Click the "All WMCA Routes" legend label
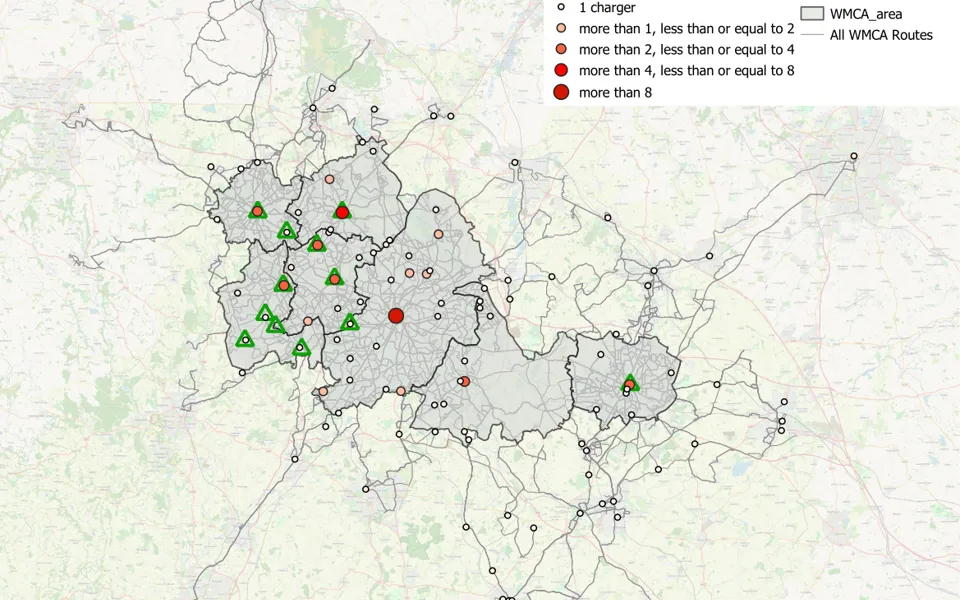This screenshot has height=600, width=960. [881, 36]
